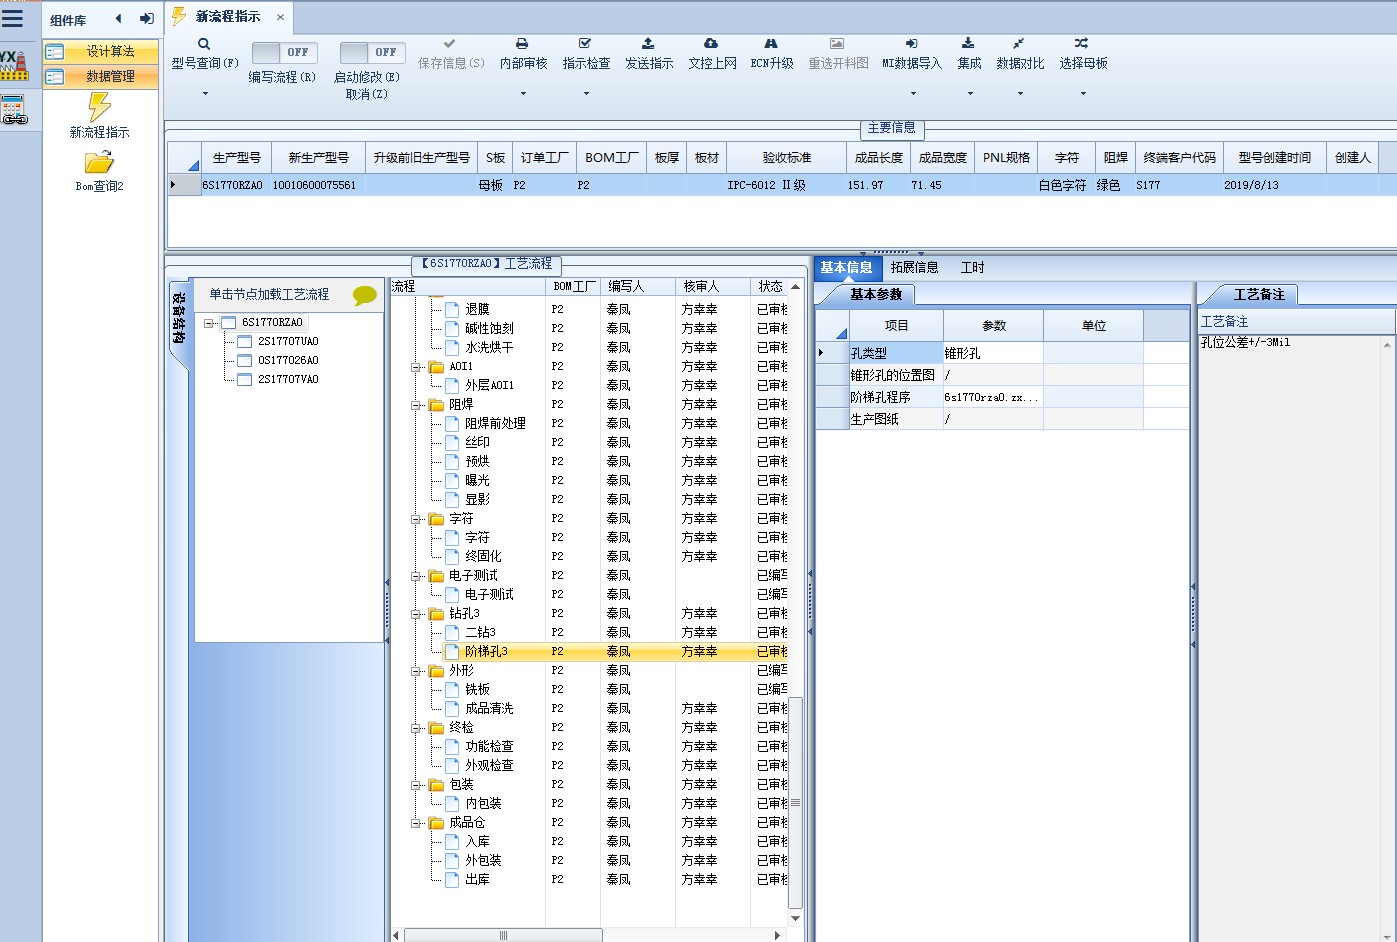
Task: Click the pin icon in 组件库 header
Action: 146,19
